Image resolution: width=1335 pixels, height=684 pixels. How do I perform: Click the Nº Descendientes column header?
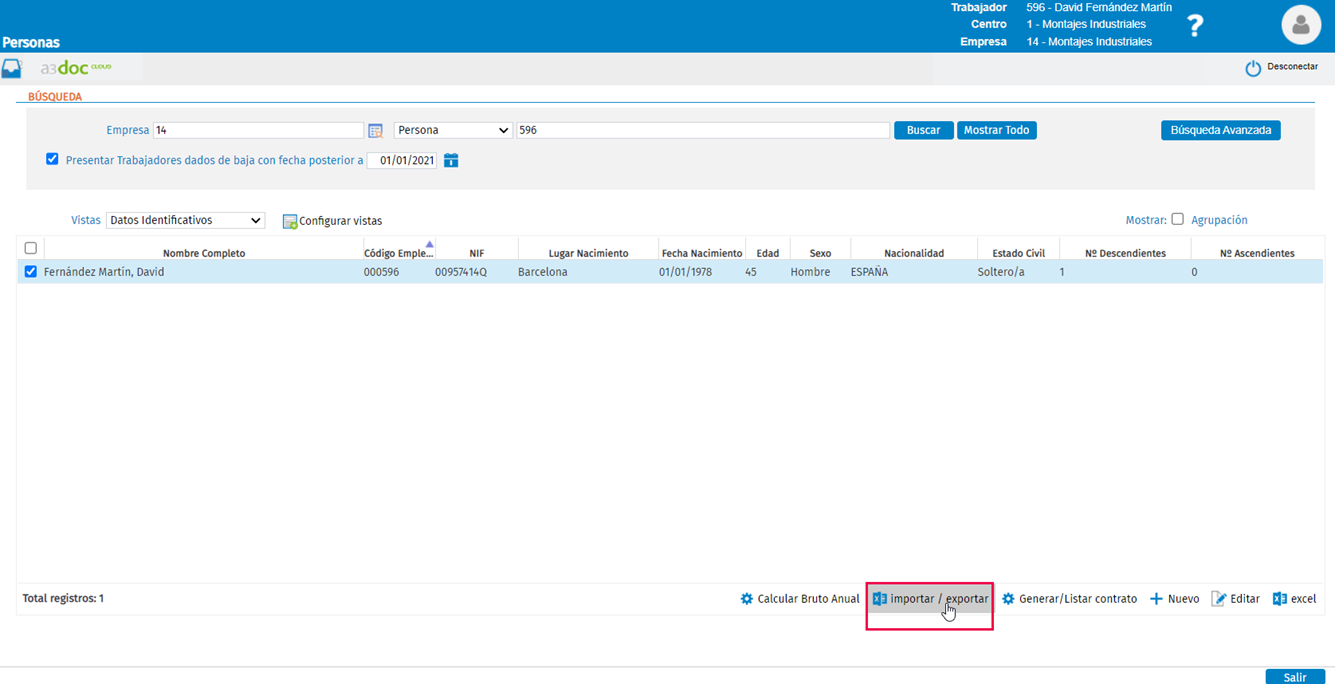point(1125,253)
